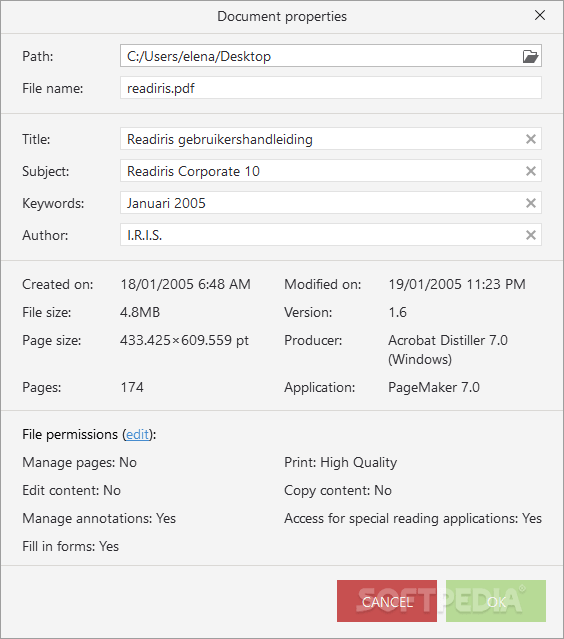Click the CANCEL button
Screen dimensions: 564x639
point(387,601)
